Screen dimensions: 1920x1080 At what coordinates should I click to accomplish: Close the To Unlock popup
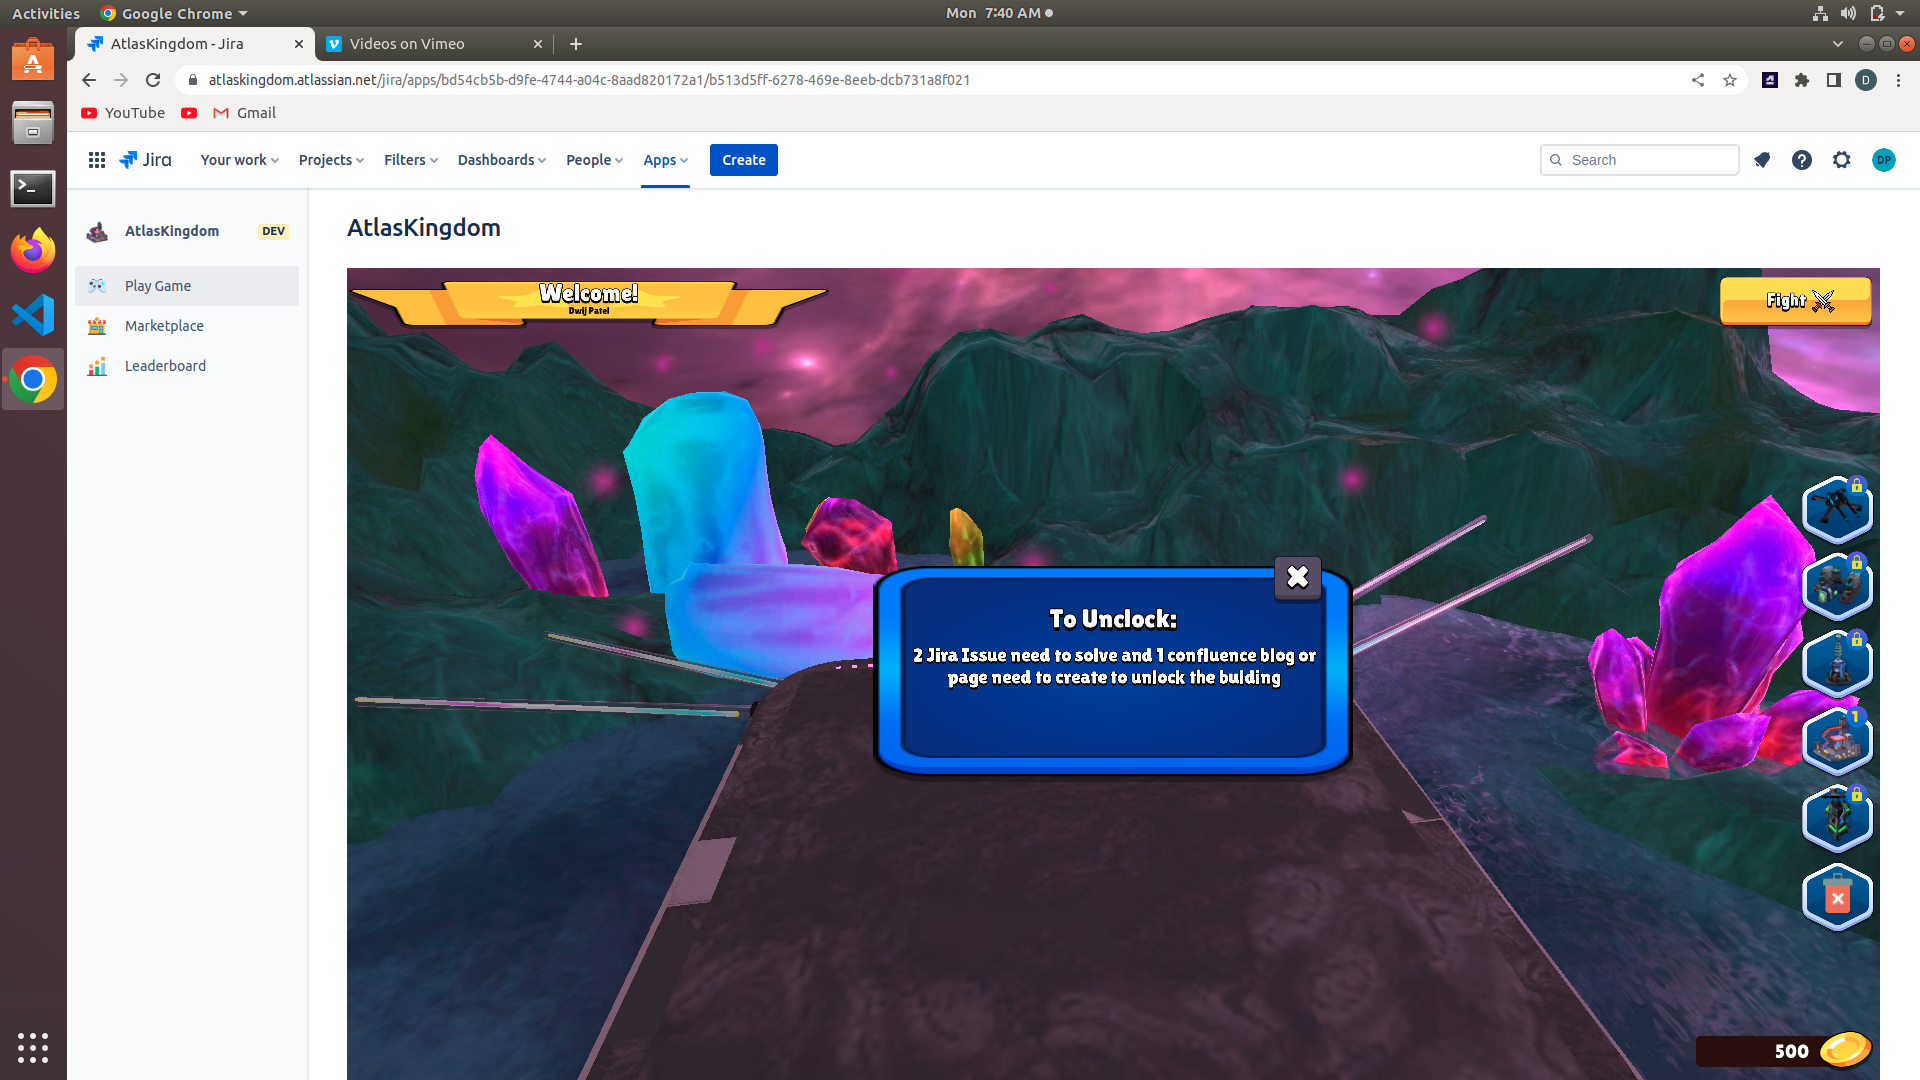point(1297,577)
